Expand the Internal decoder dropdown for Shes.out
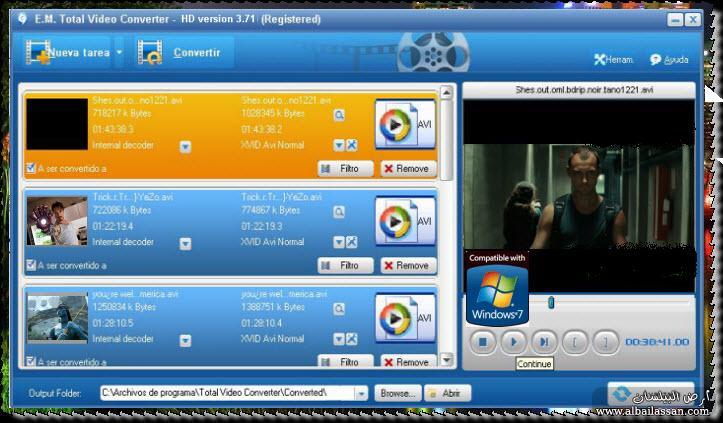This screenshot has width=723, height=423. tap(185, 147)
